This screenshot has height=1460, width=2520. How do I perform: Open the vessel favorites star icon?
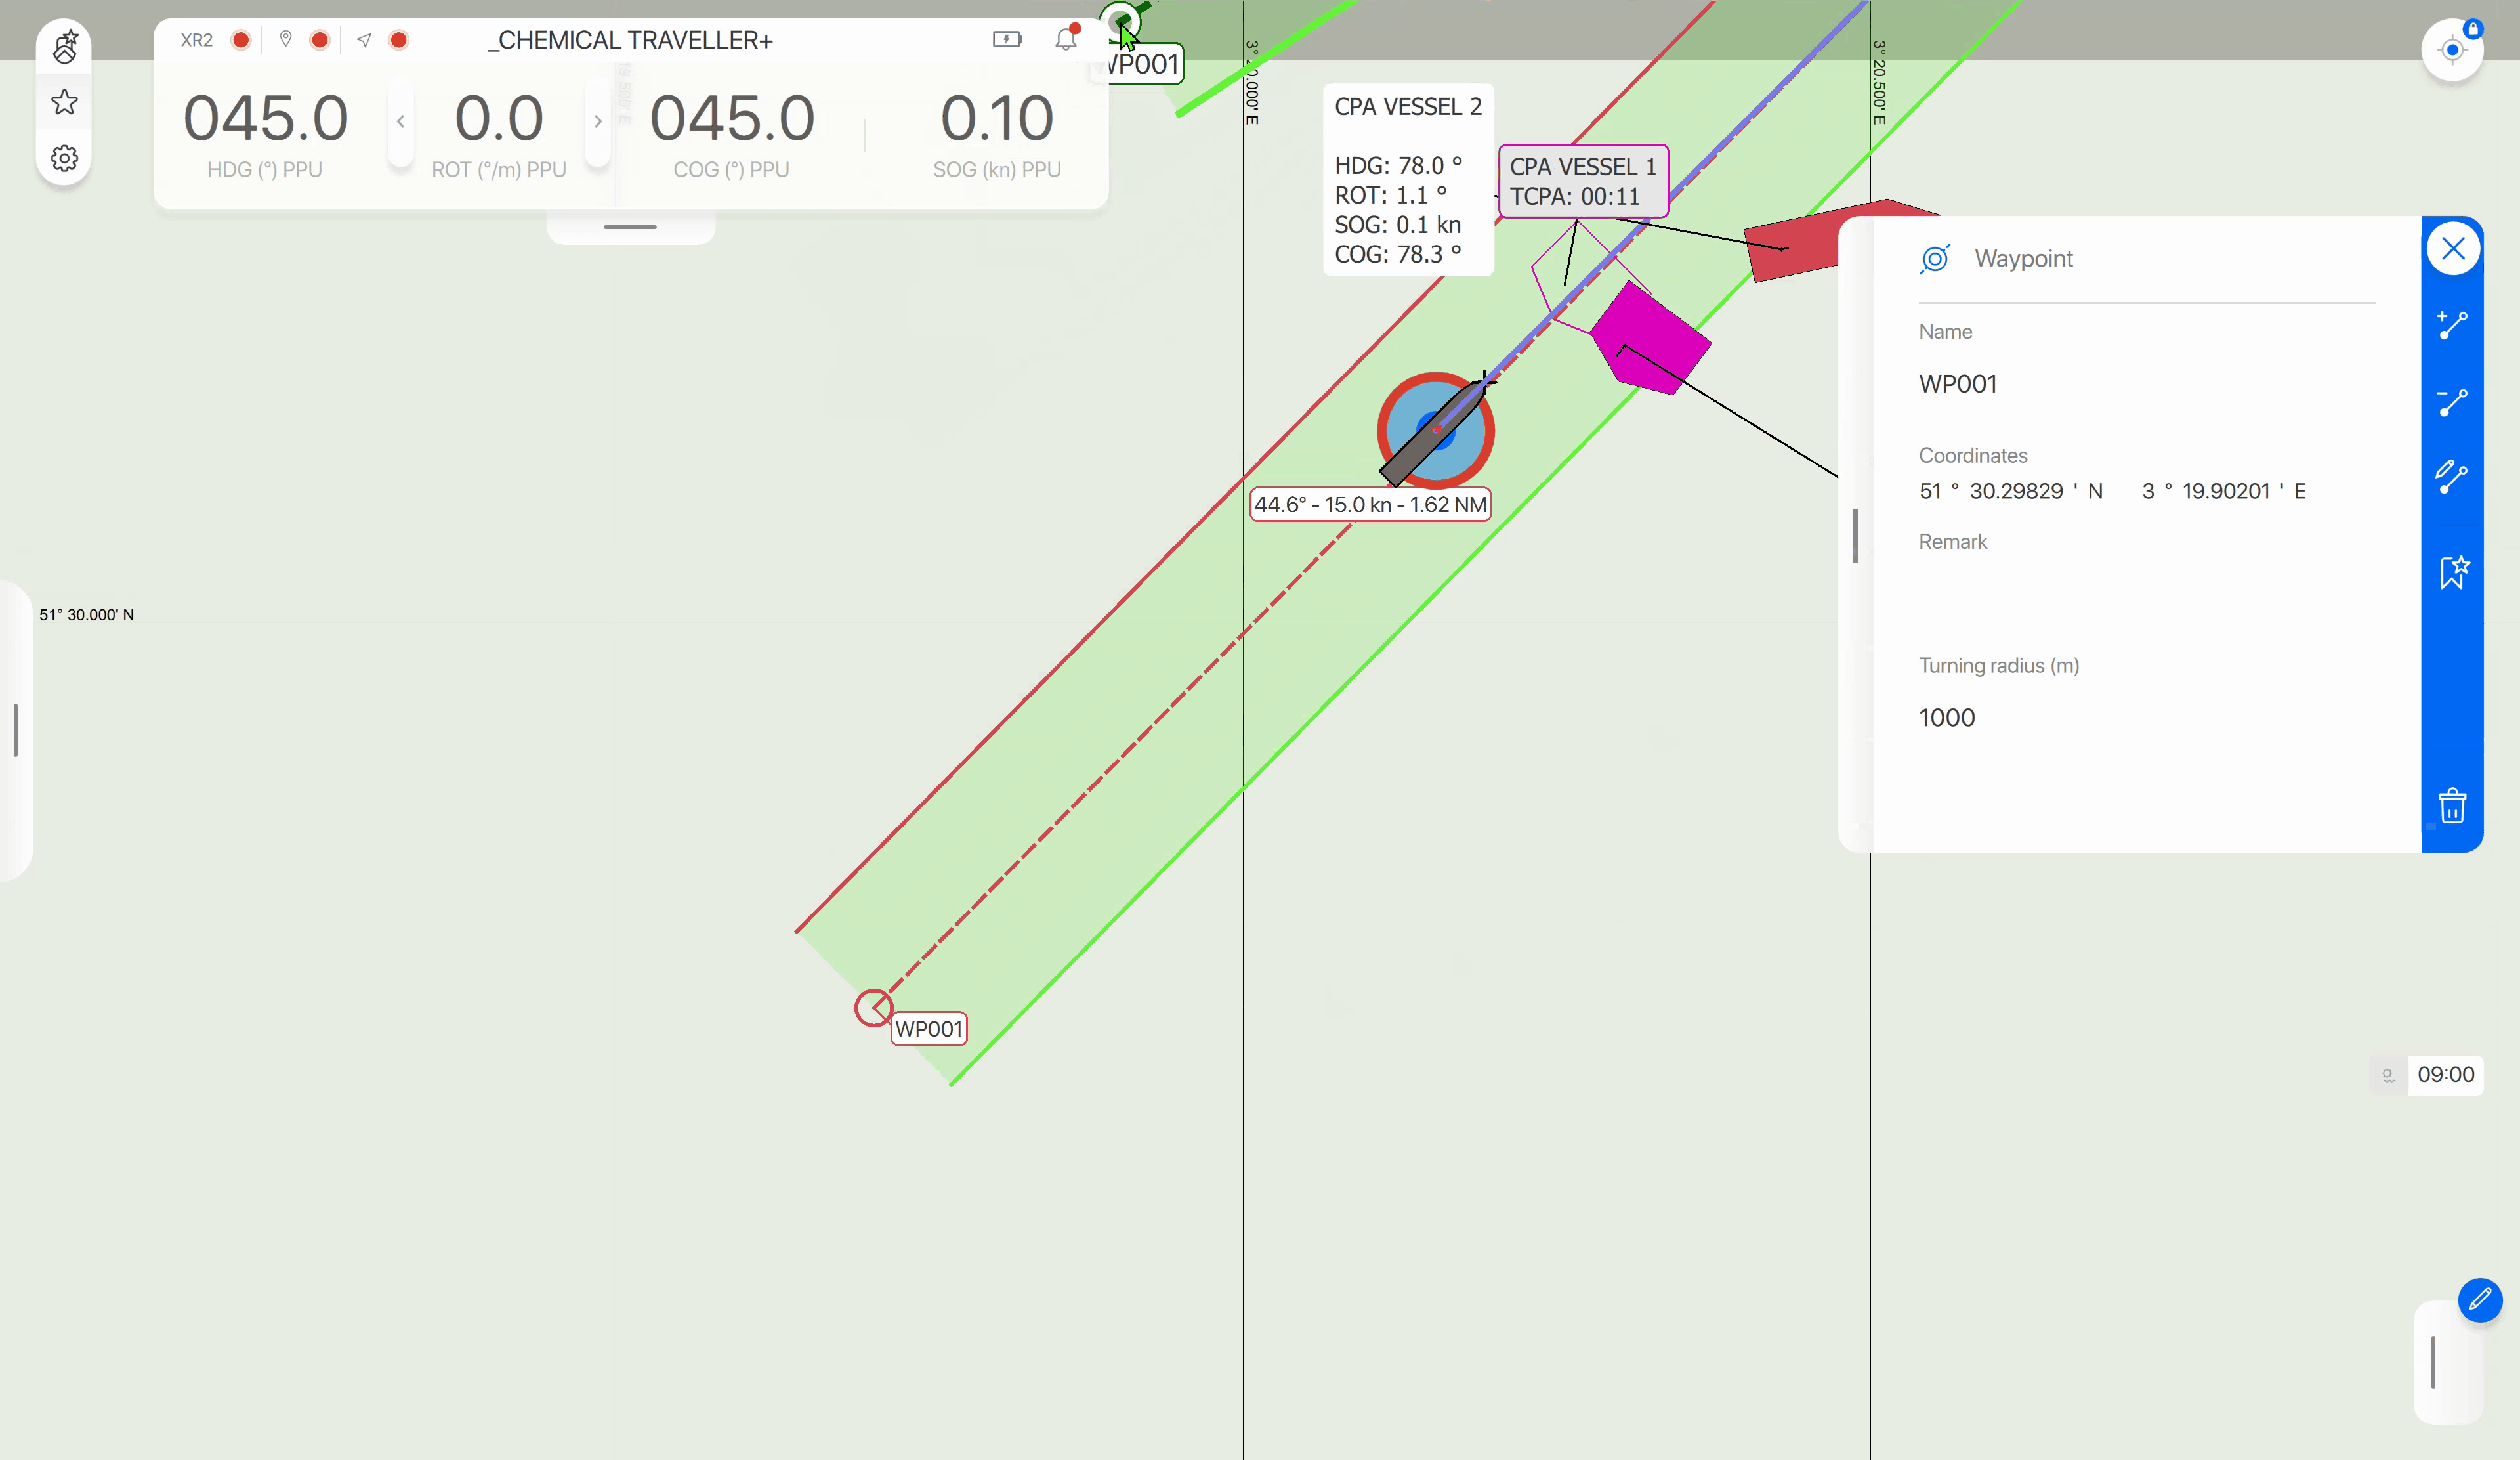[x=65, y=102]
